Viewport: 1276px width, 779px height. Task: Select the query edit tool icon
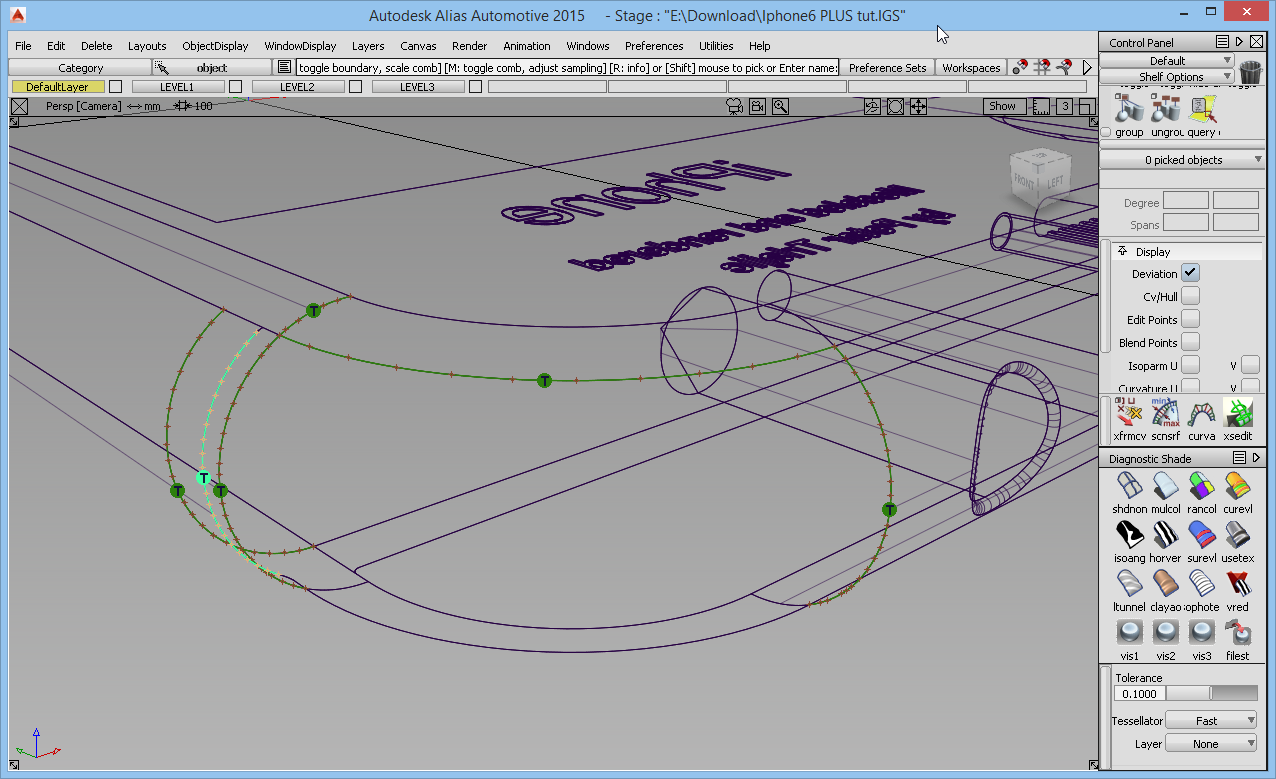pyautogui.click(x=1202, y=109)
